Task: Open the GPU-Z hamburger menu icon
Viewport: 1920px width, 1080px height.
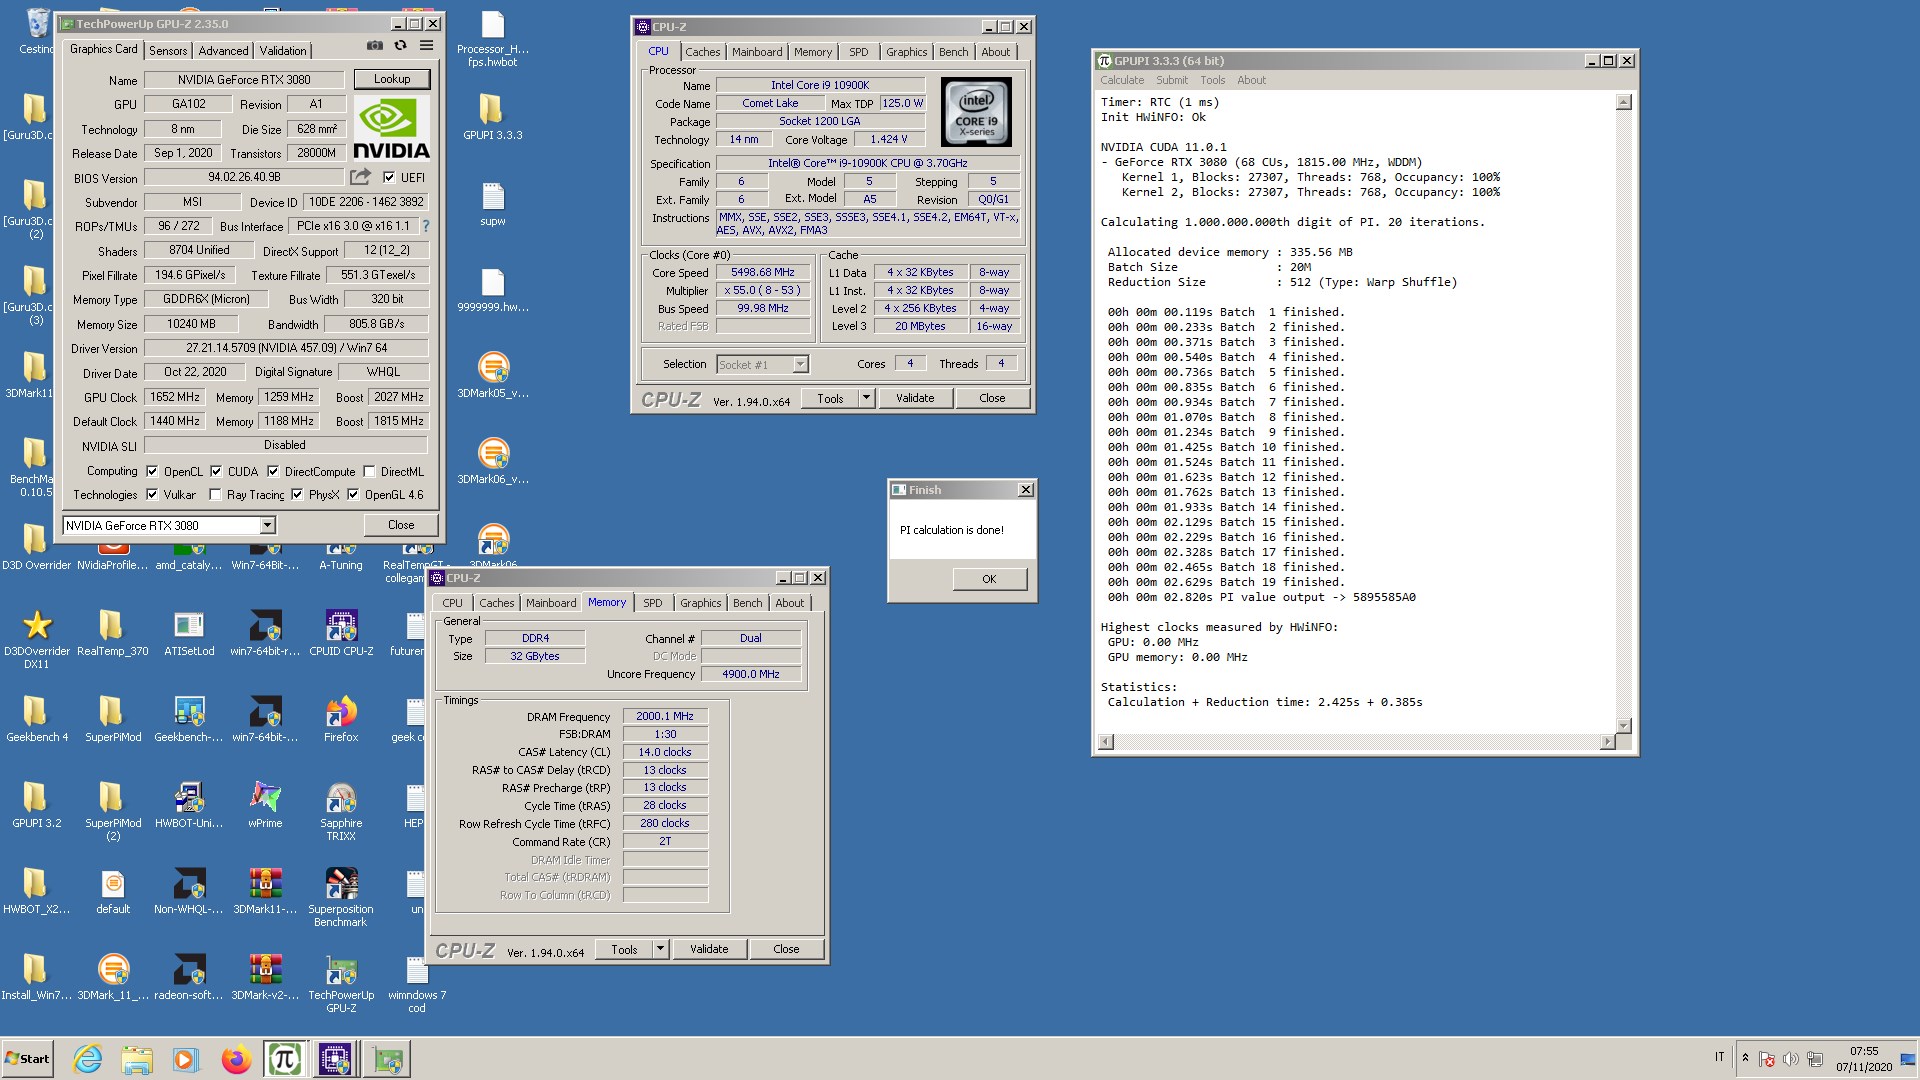Action: (x=426, y=46)
